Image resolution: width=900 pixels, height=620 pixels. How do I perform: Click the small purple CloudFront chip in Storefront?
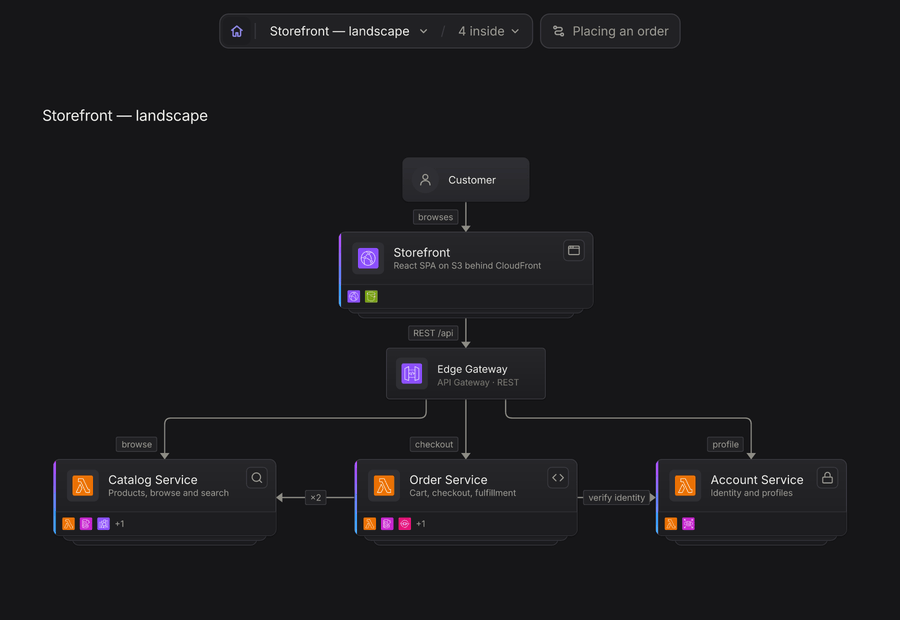click(x=354, y=296)
